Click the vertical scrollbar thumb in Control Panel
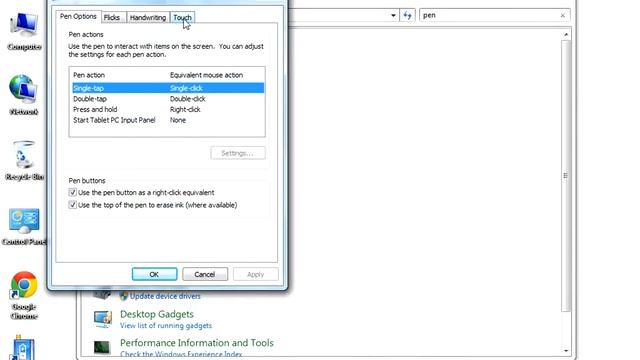Viewport: 640px width, 360px height. pos(566,176)
